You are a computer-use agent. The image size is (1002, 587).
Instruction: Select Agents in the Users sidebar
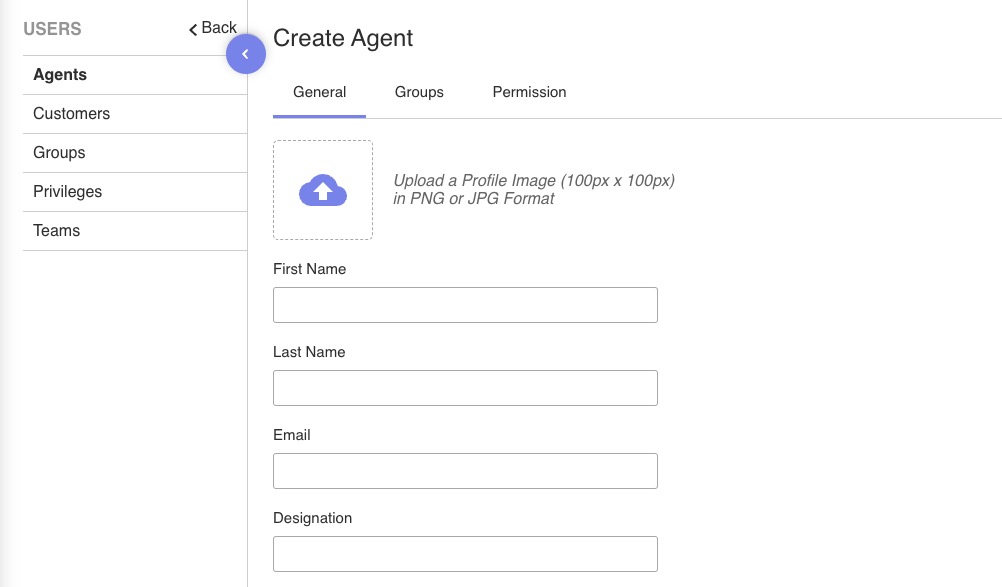coord(60,74)
